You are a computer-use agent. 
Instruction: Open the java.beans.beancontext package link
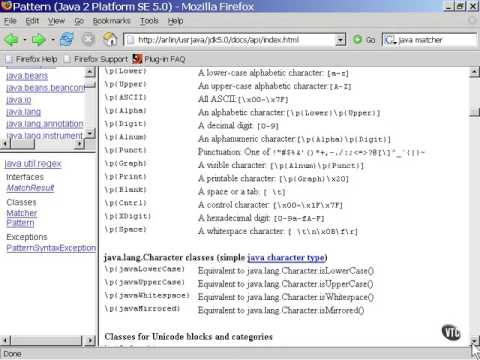point(45,88)
